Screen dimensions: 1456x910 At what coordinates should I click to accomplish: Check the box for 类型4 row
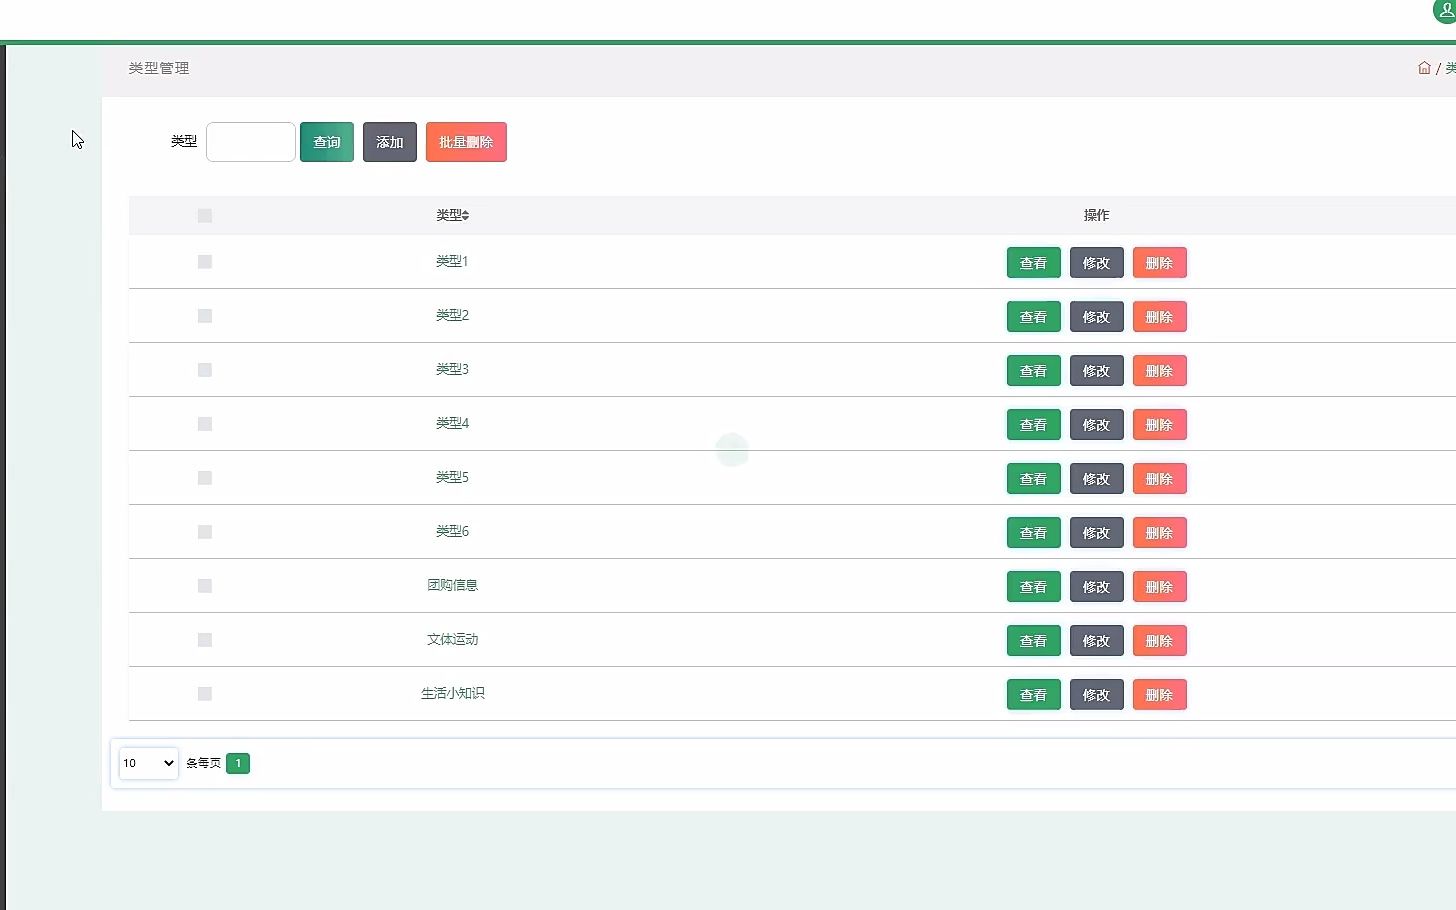(205, 424)
